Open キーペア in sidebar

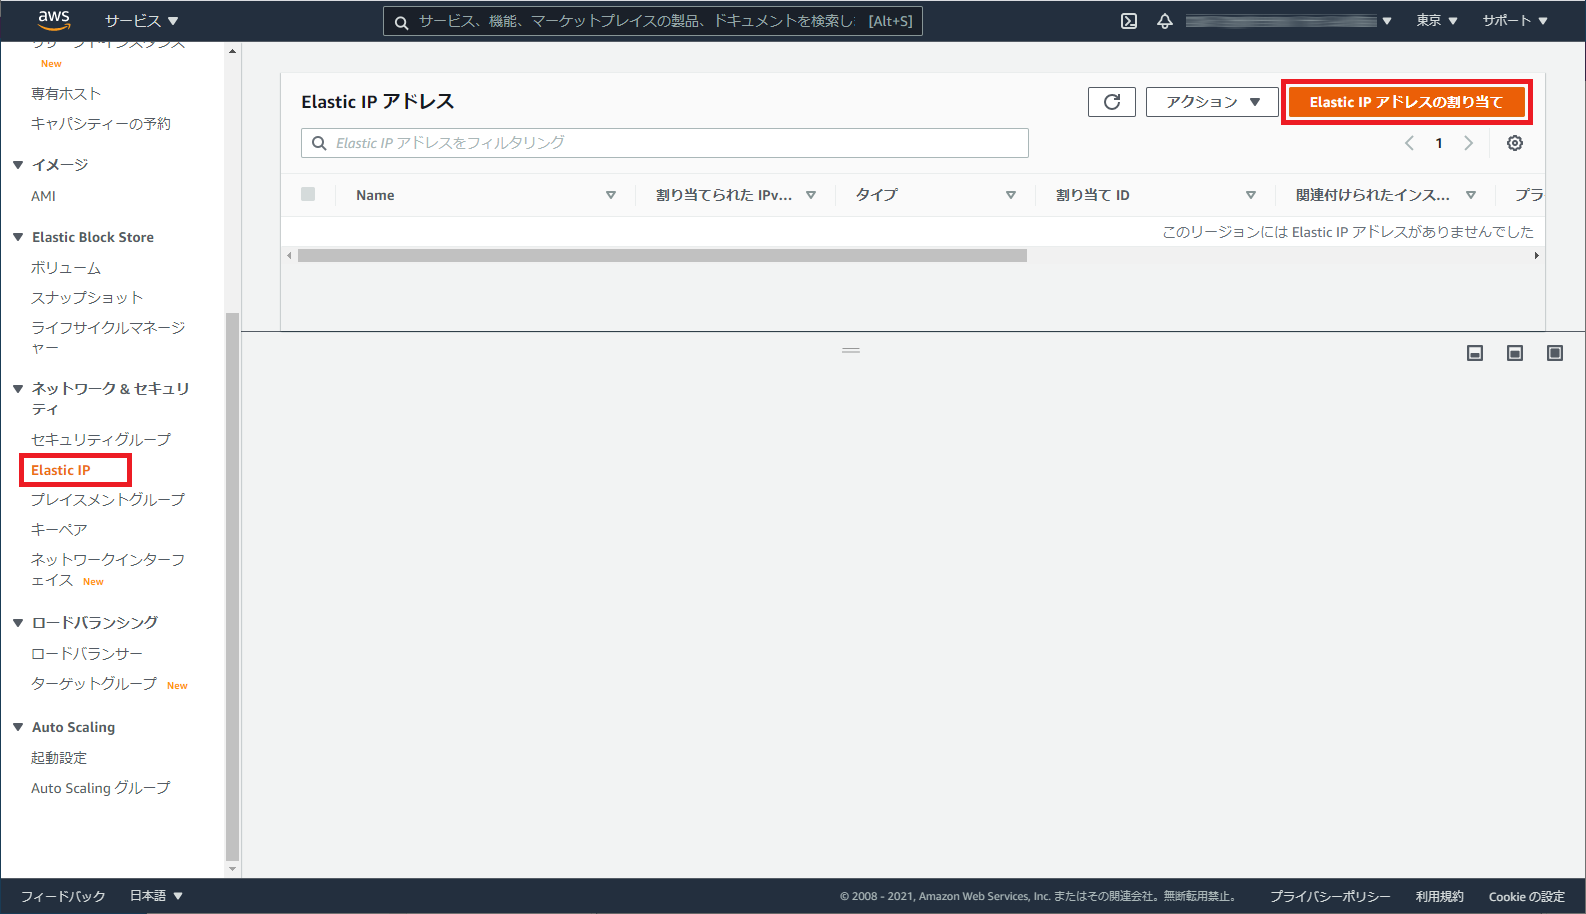59,530
